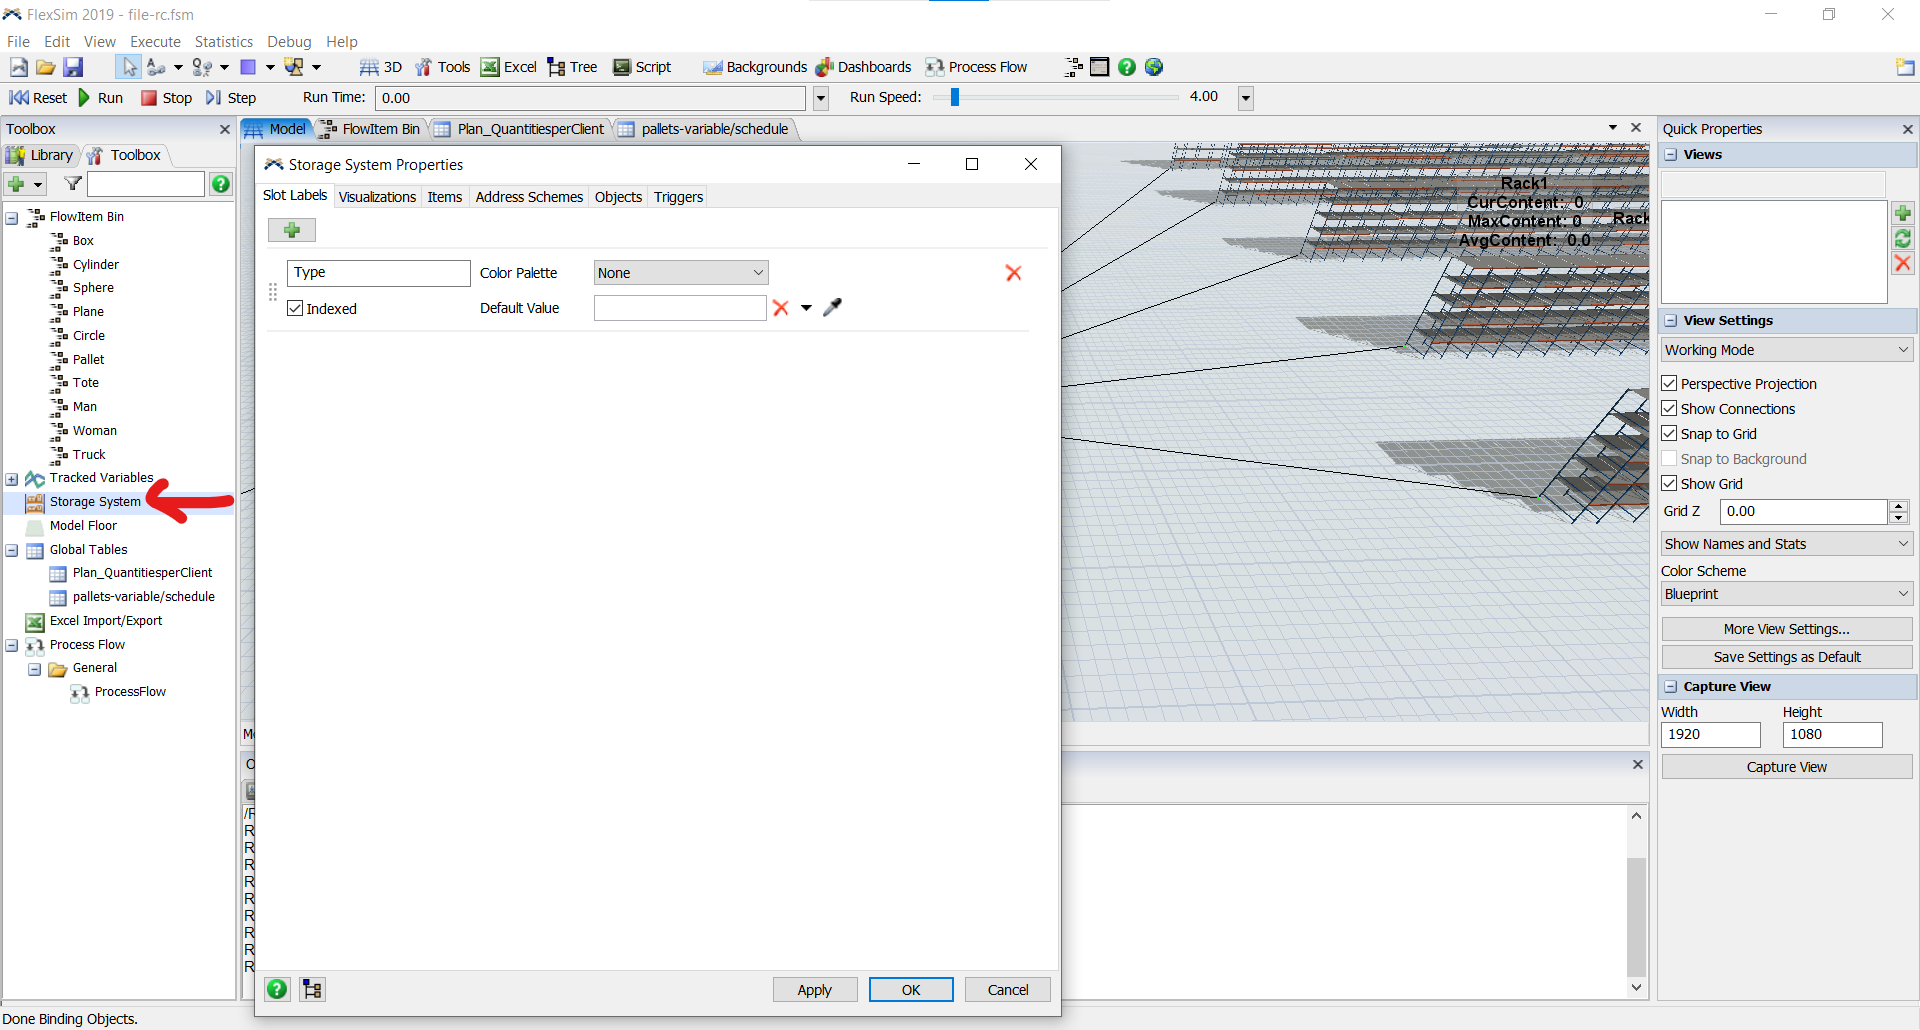Click the Save model icon
Viewport: 1920px width, 1030px height.
pyautogui.click(x=73, y=67)
